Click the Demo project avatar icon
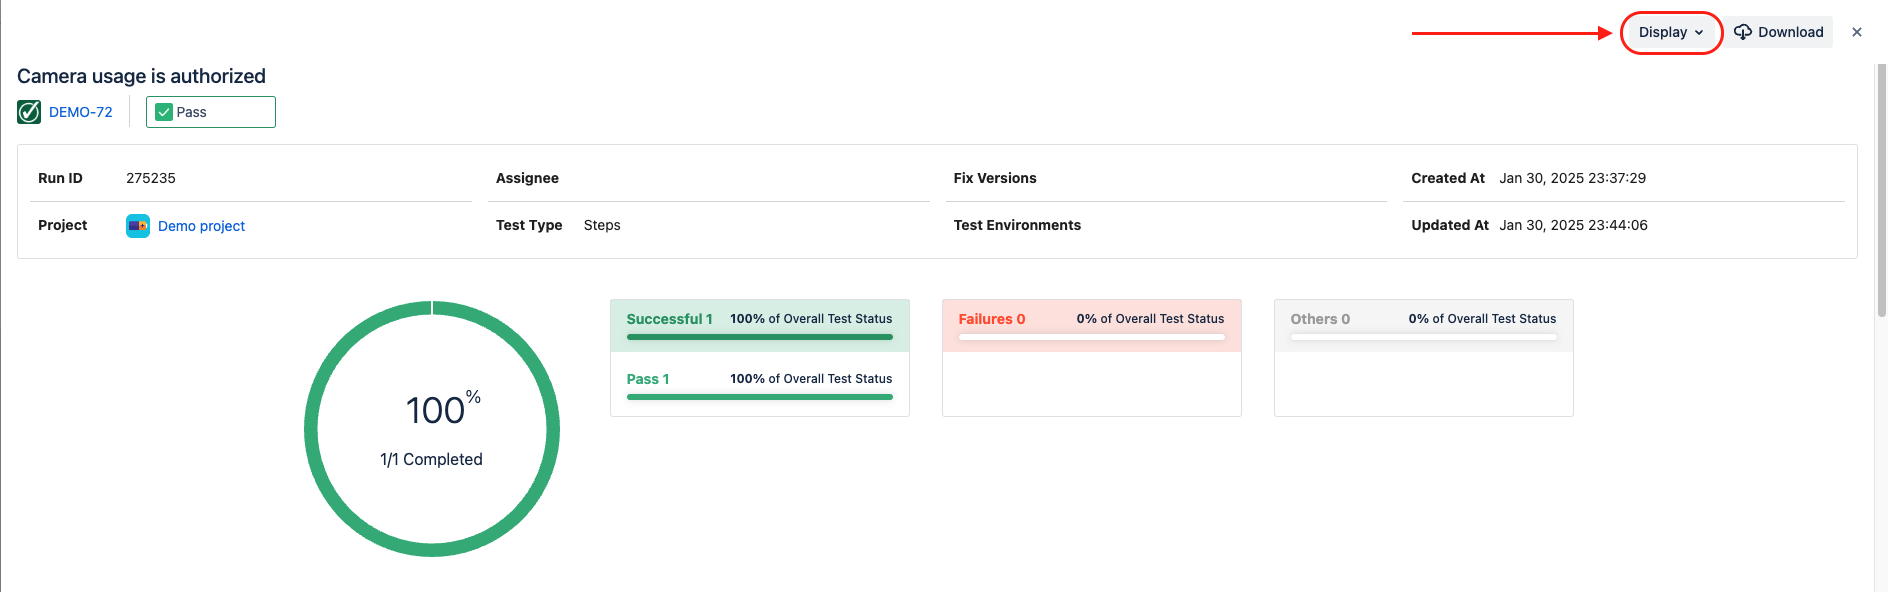The height and width of the screenshot is (592, 1888). click(x=138, y=226)
